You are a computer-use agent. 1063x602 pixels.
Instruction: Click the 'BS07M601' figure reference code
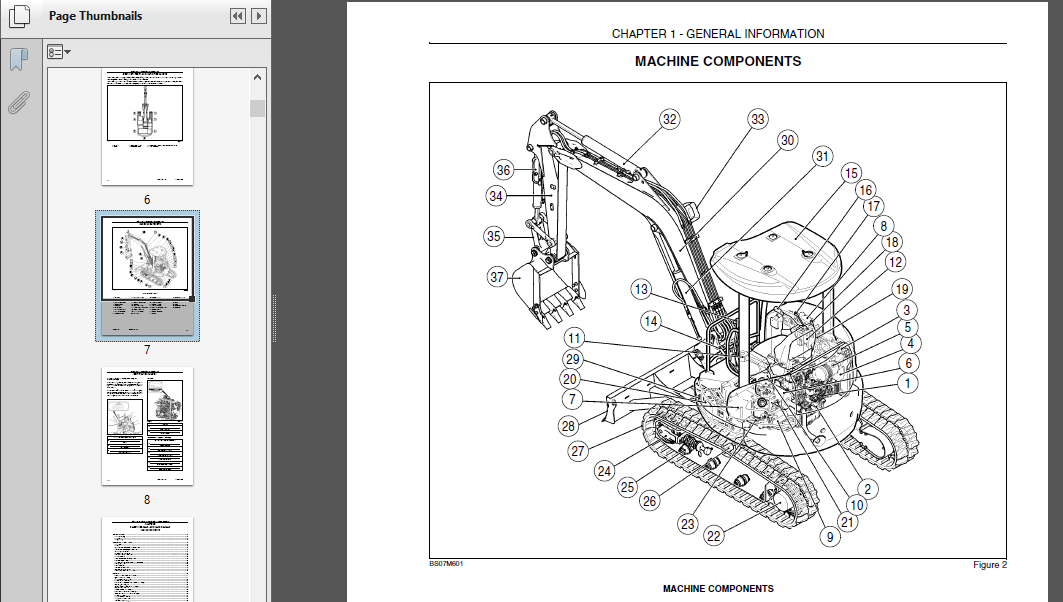click(446, 563)
